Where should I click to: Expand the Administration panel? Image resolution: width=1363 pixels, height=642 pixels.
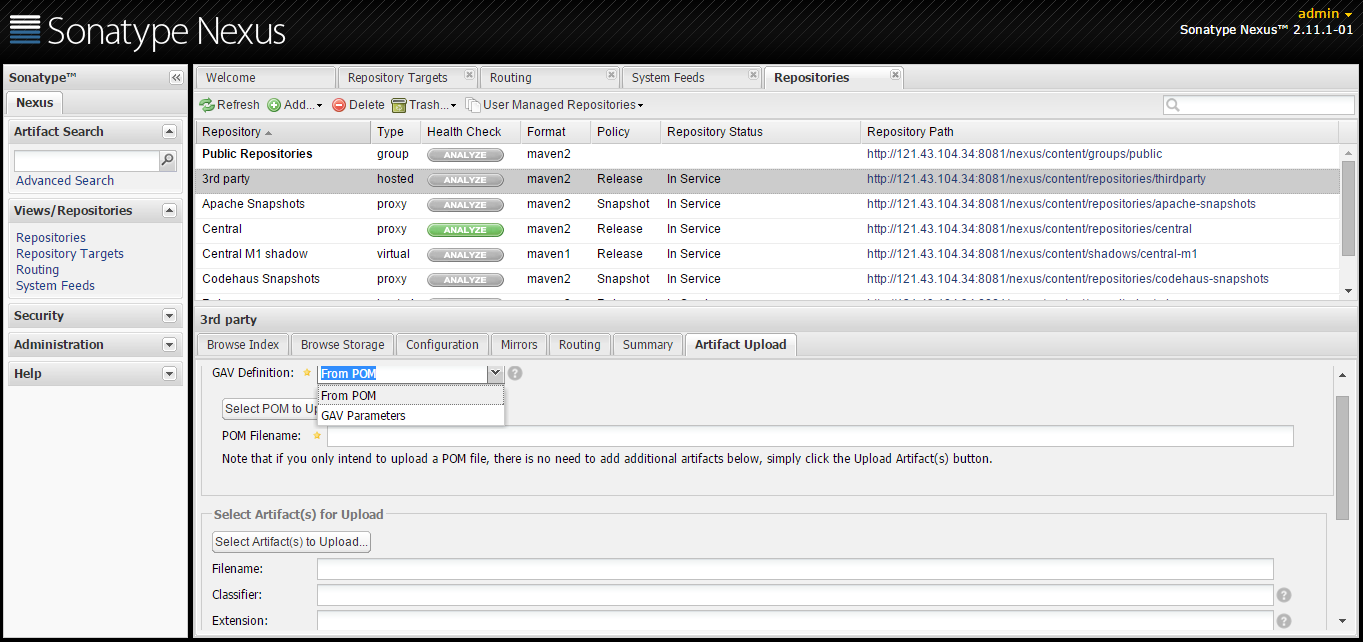click(169, 345)
